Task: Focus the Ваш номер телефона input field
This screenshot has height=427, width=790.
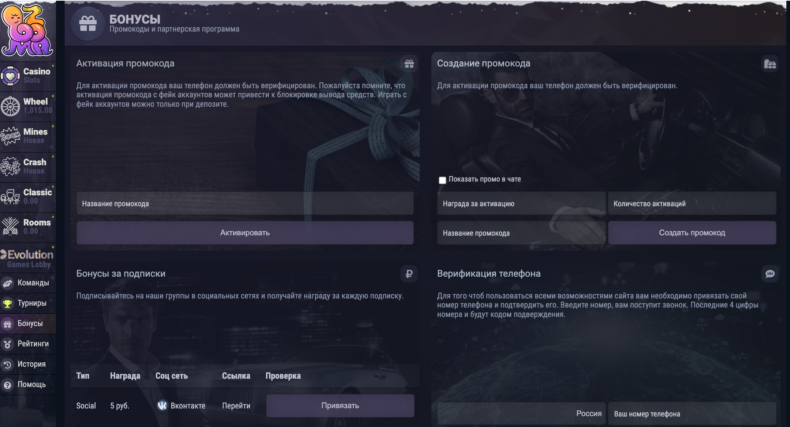Action: click(x=692, y=413)
